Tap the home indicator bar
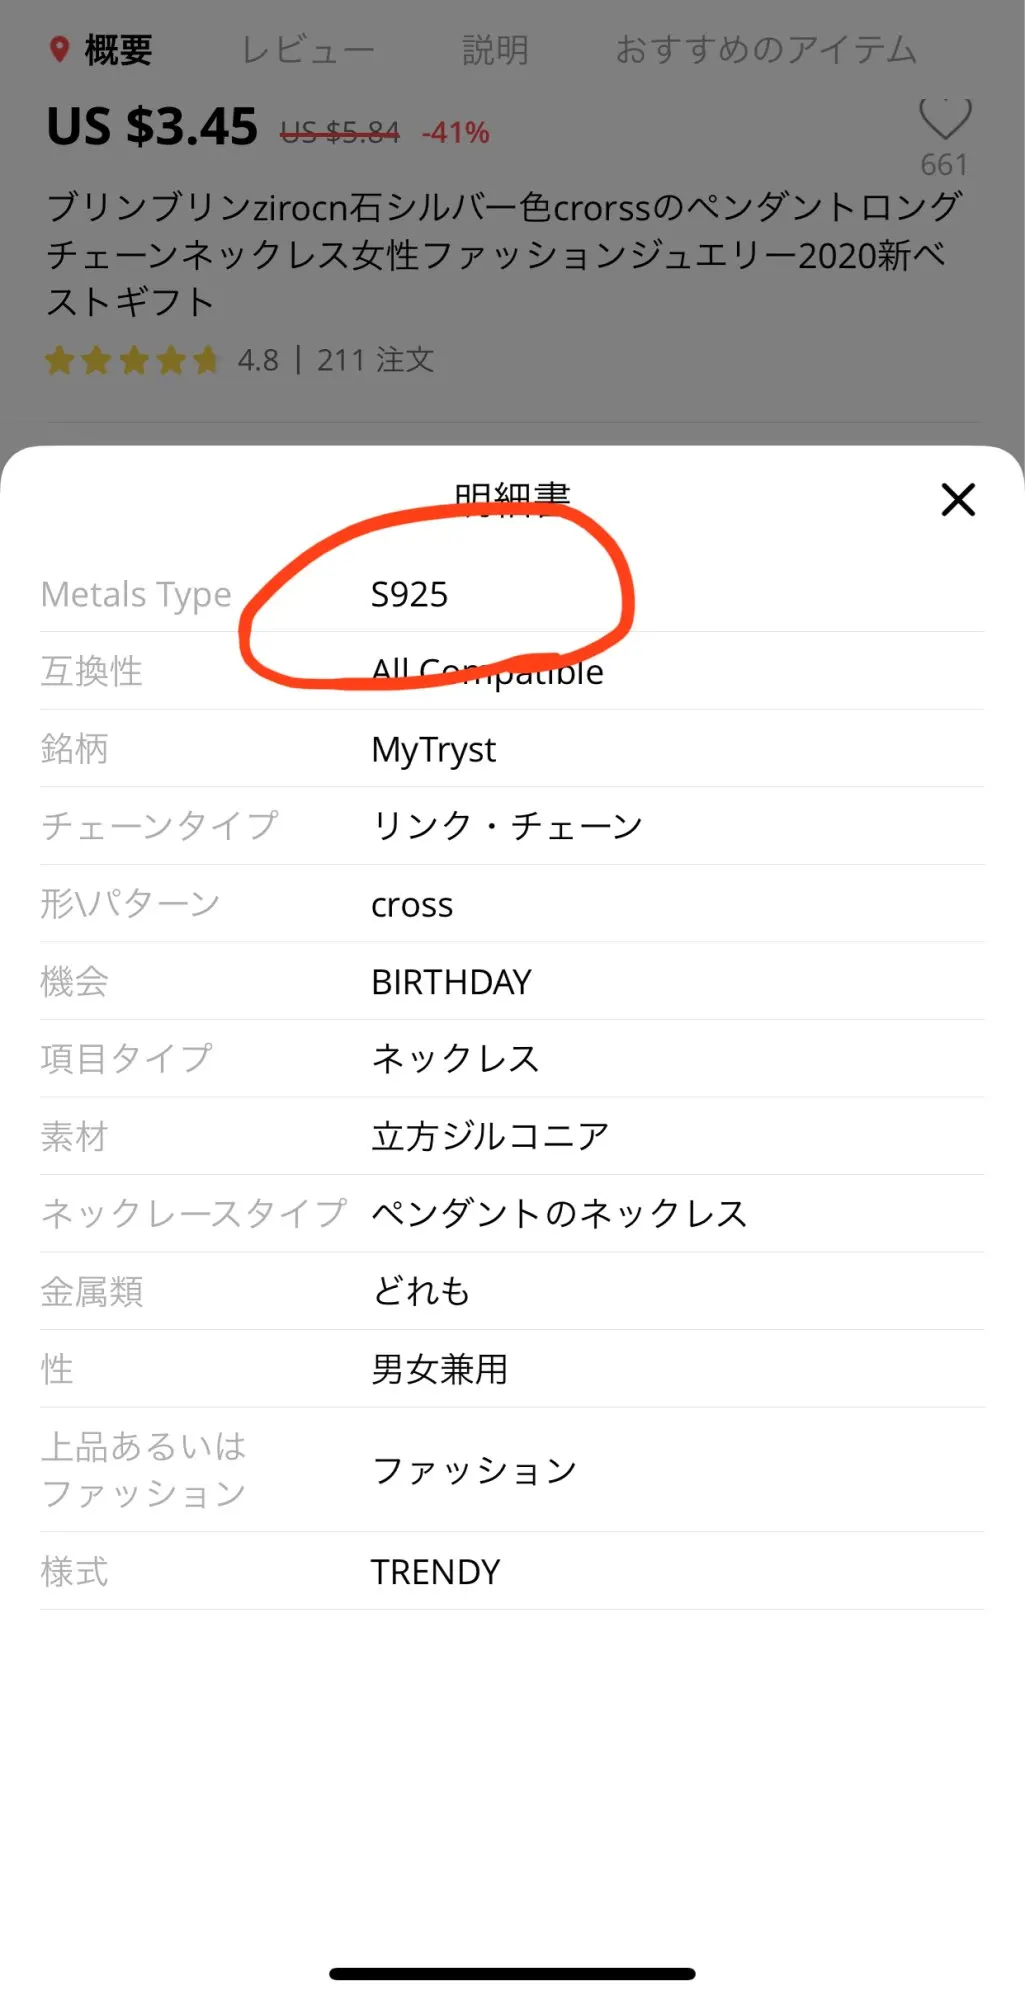The width and height of the screenshot is (1025, 2000). coord(512,1974)
